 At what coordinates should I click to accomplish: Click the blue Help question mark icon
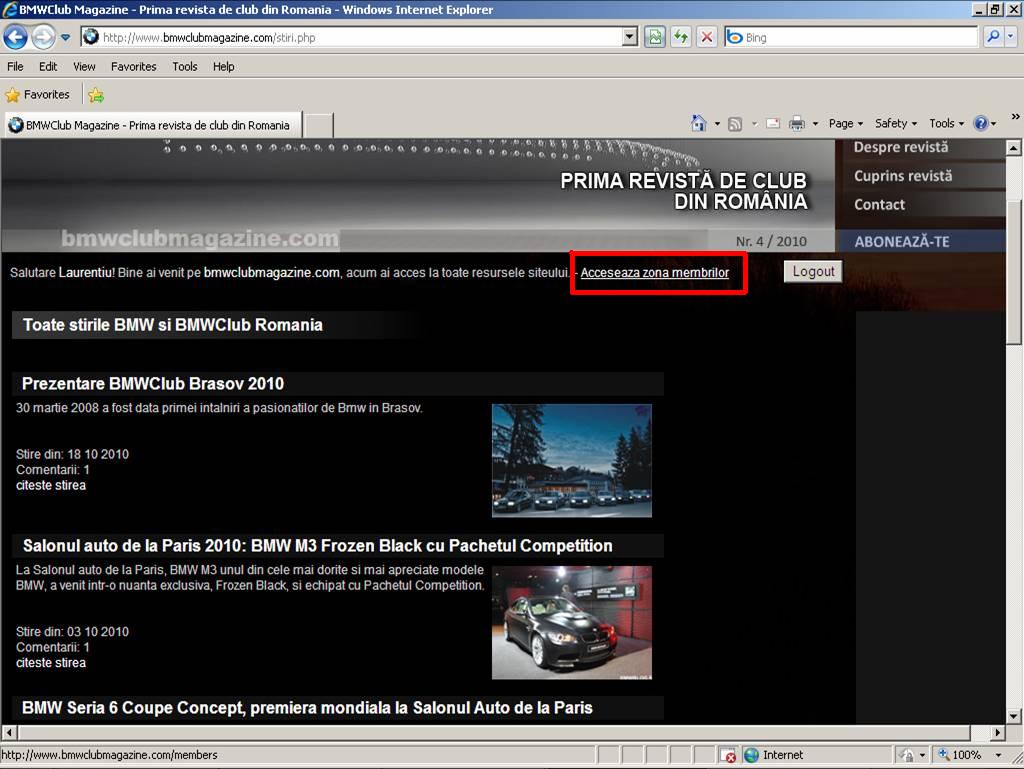click(980, 123)
